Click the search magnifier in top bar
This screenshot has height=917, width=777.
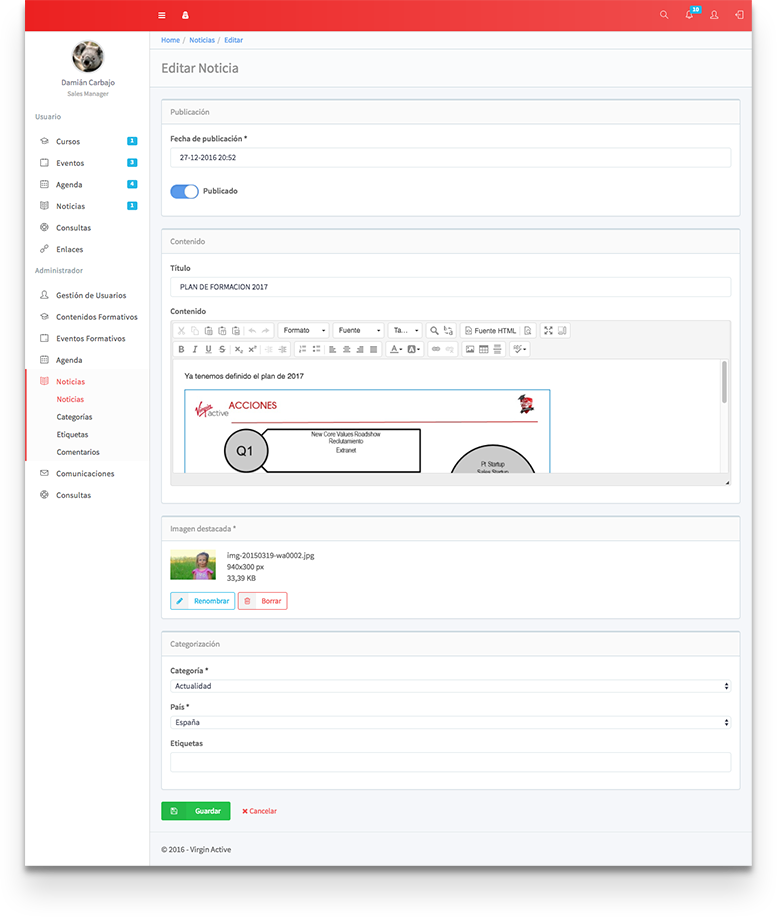click(664, 15)
